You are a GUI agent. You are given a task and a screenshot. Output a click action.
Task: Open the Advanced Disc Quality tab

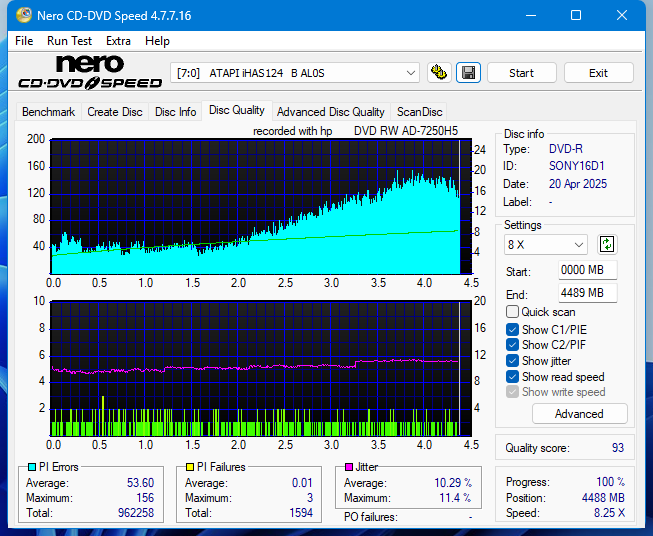[331, 112]
